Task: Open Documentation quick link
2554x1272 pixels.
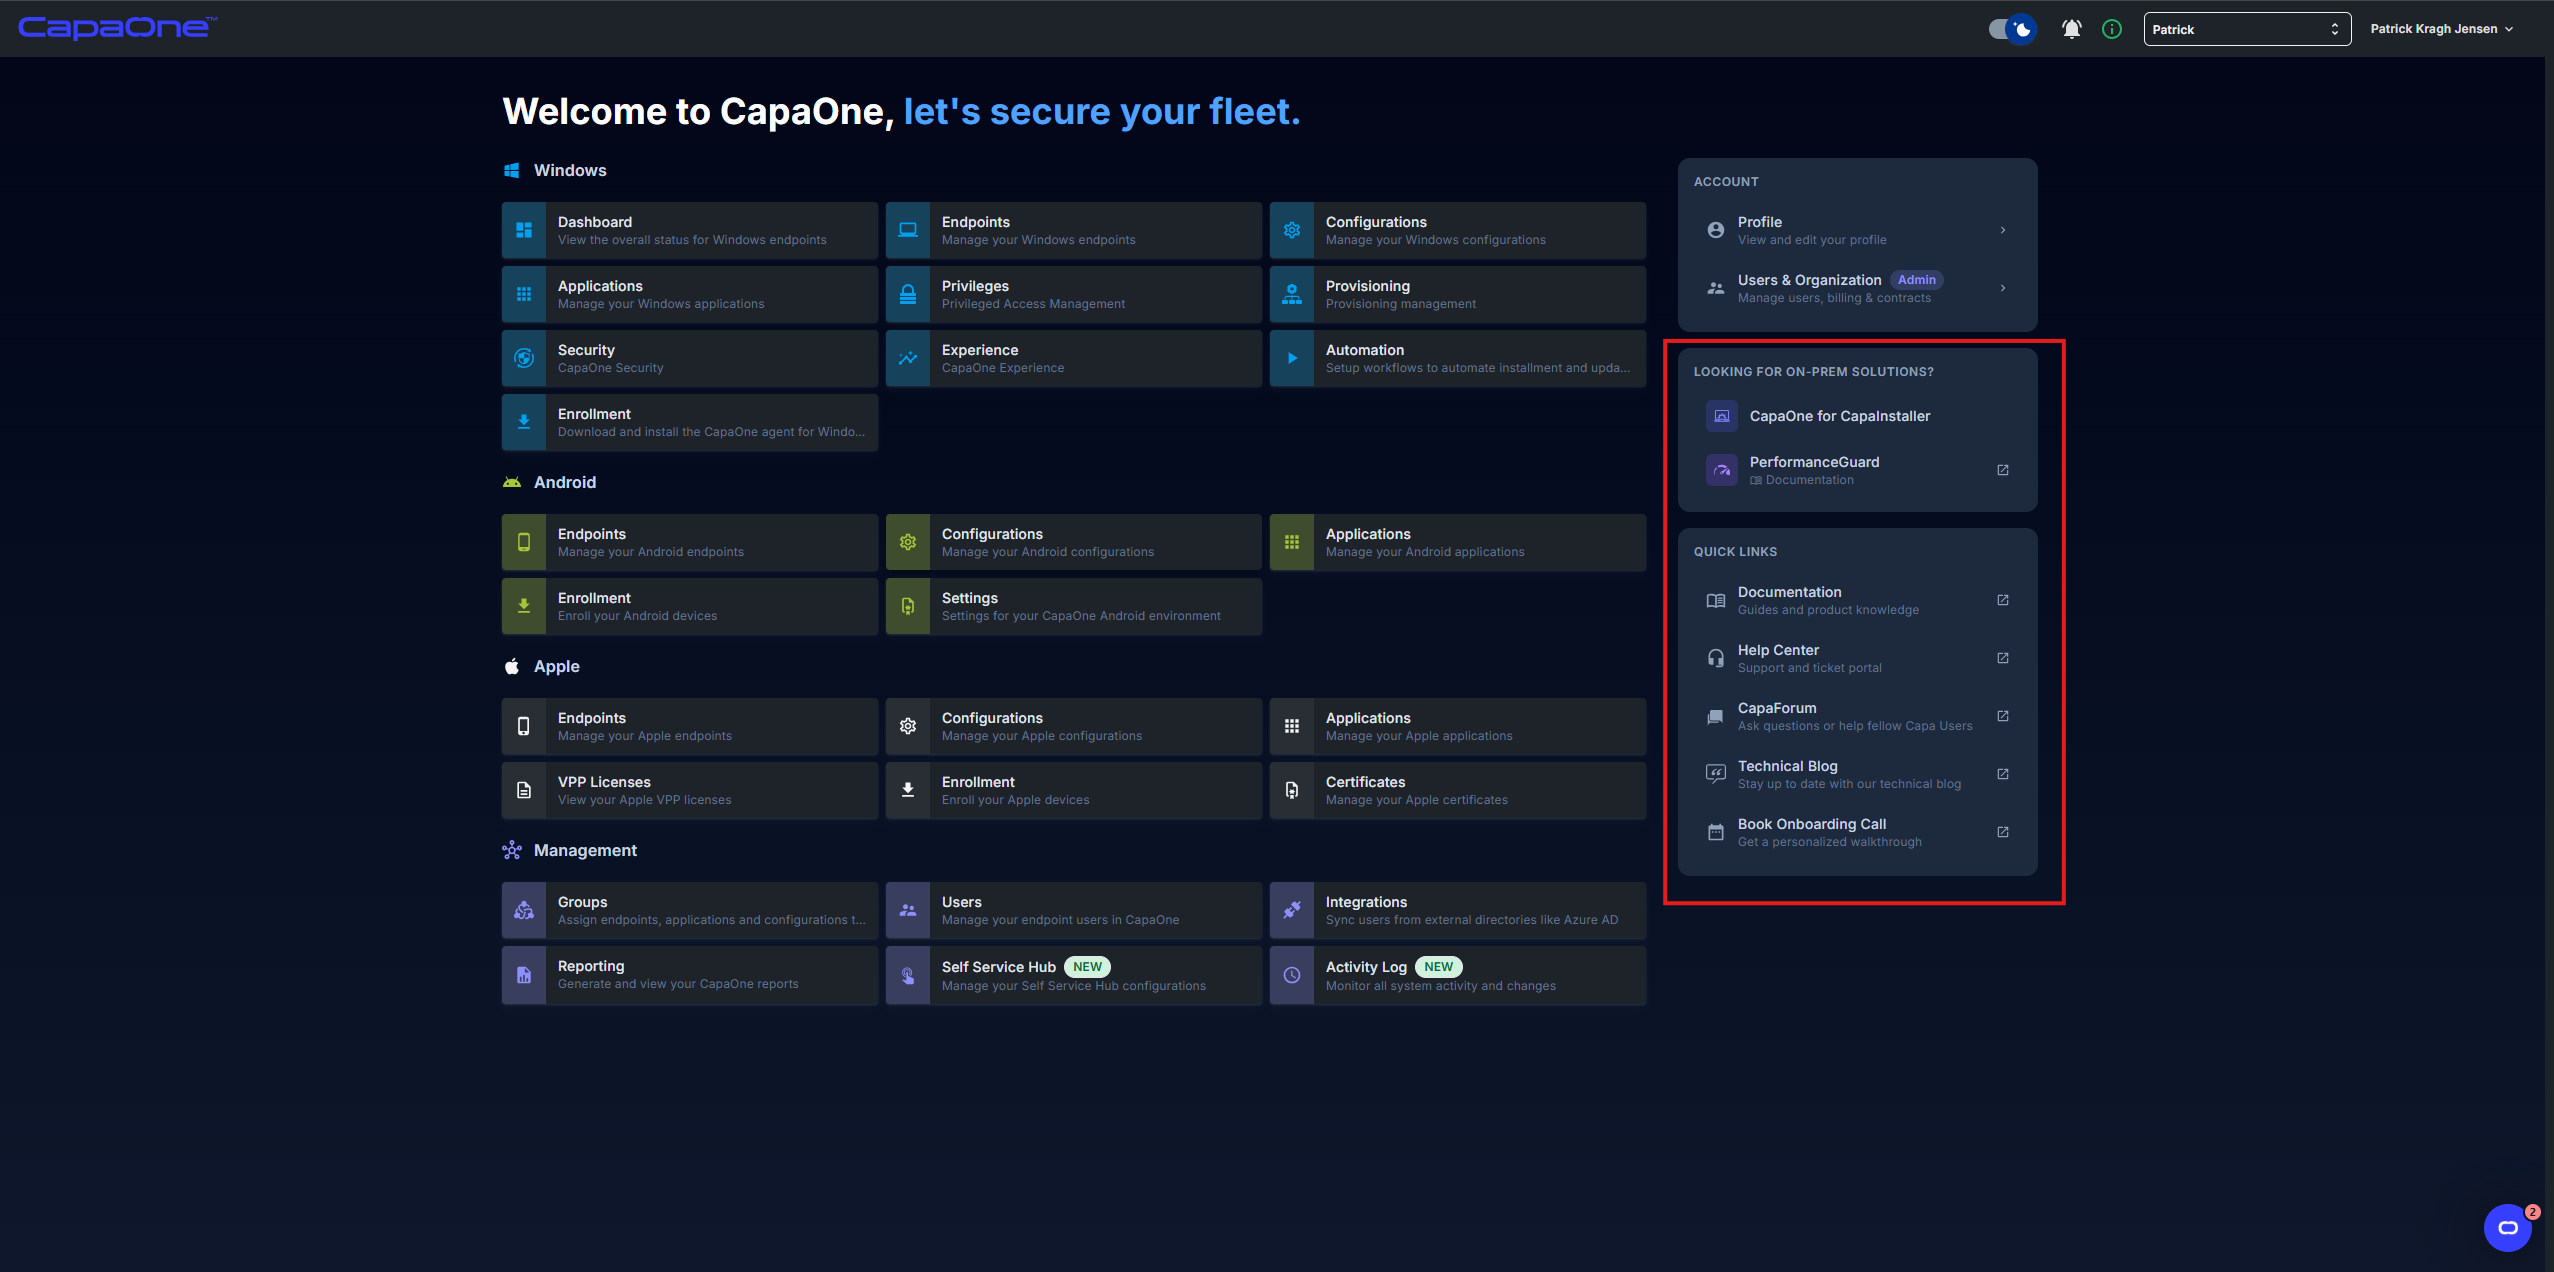Action: (x=1857, y=600)
